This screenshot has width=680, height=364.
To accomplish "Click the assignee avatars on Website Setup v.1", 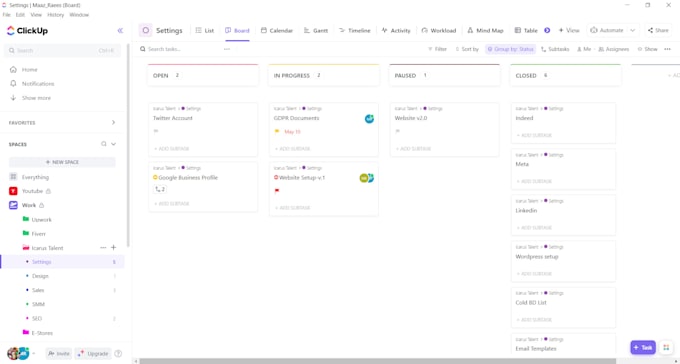I will pos(367,178).
